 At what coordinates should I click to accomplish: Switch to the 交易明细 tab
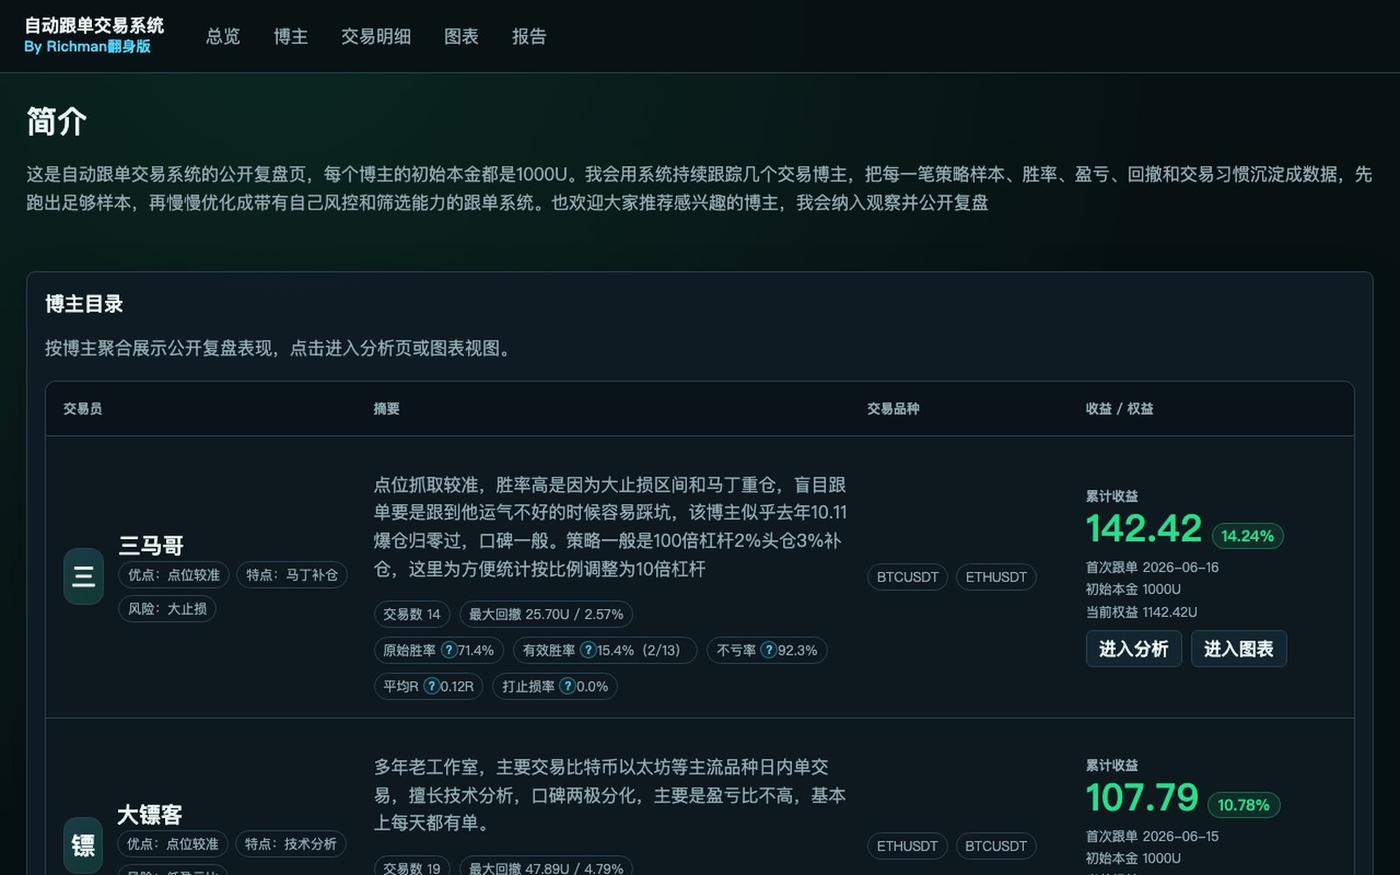(376, 37)
